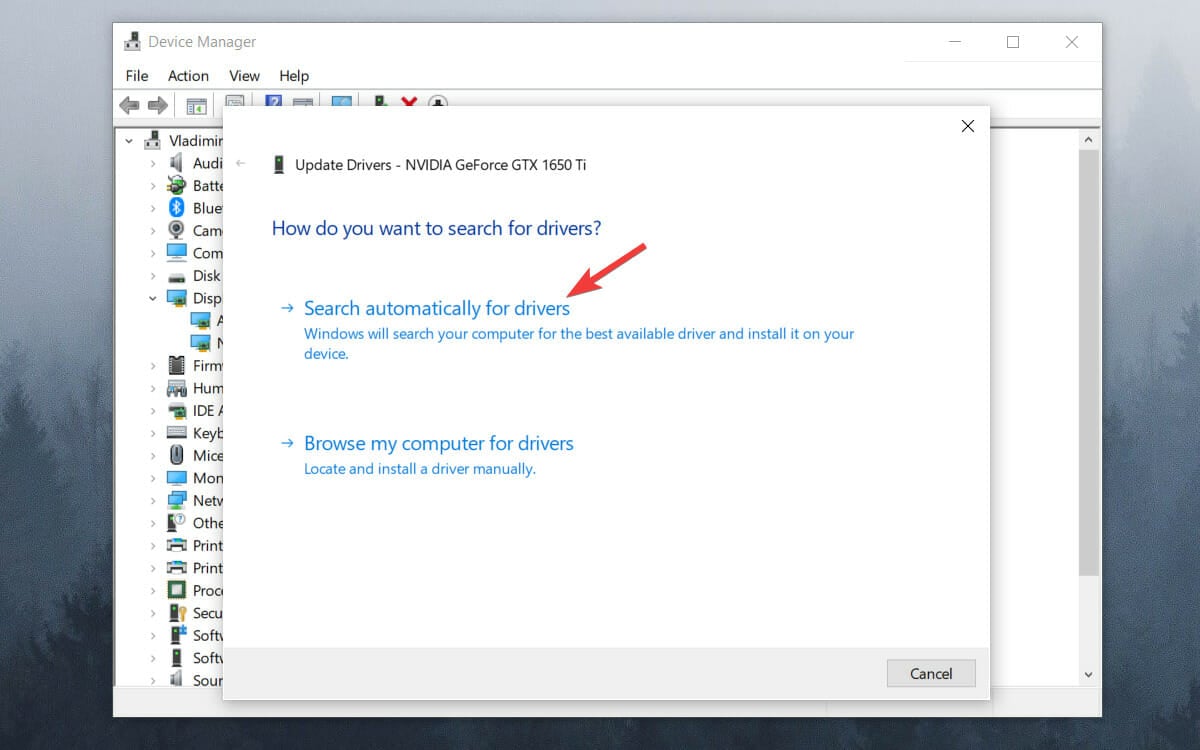Expand the Processors category chevron
The height and width of the screenshot is (750, 1200).
[x=153, y=590]
